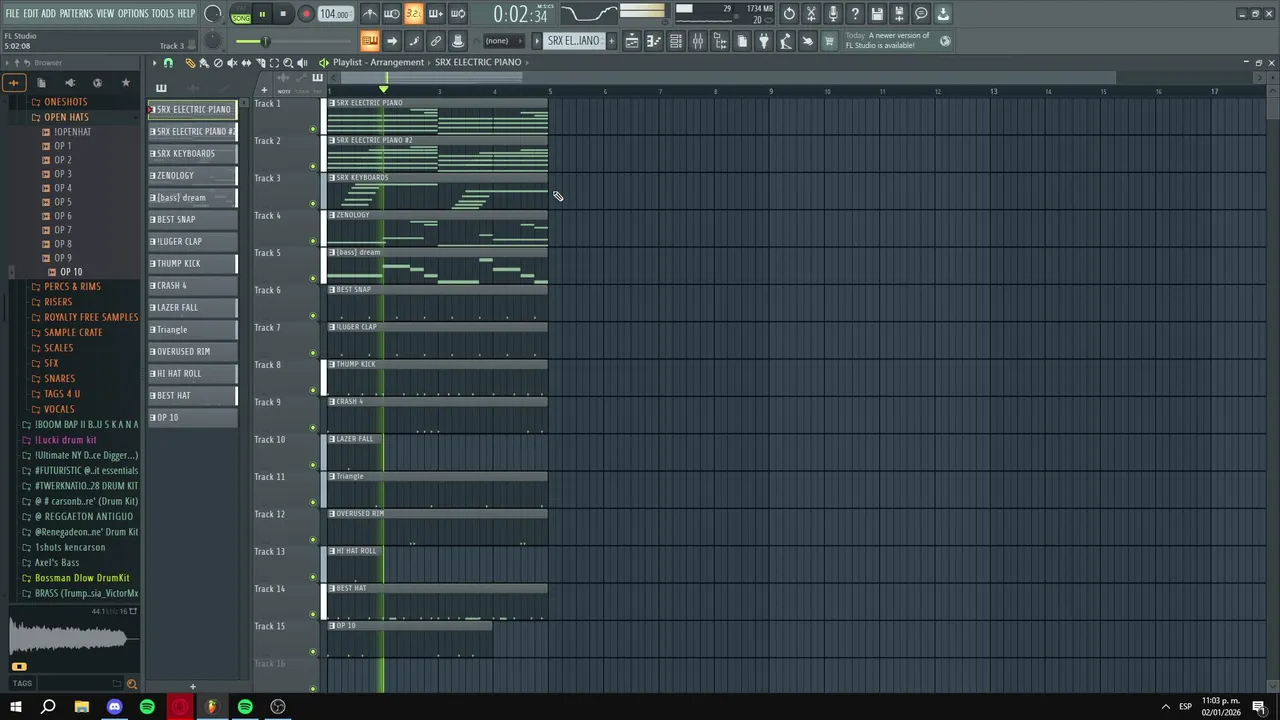
Task: Click the undo history icon
Action: (x=789, y=13)
